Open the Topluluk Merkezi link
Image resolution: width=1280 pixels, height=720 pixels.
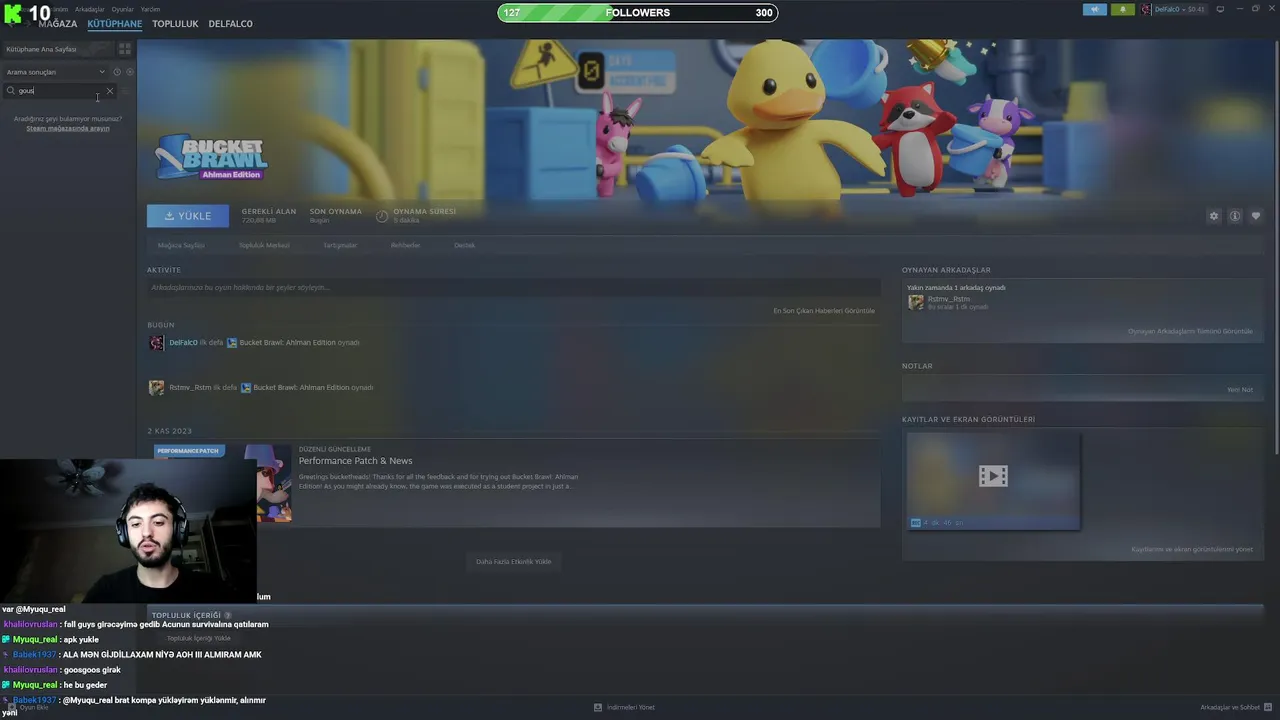264,245
